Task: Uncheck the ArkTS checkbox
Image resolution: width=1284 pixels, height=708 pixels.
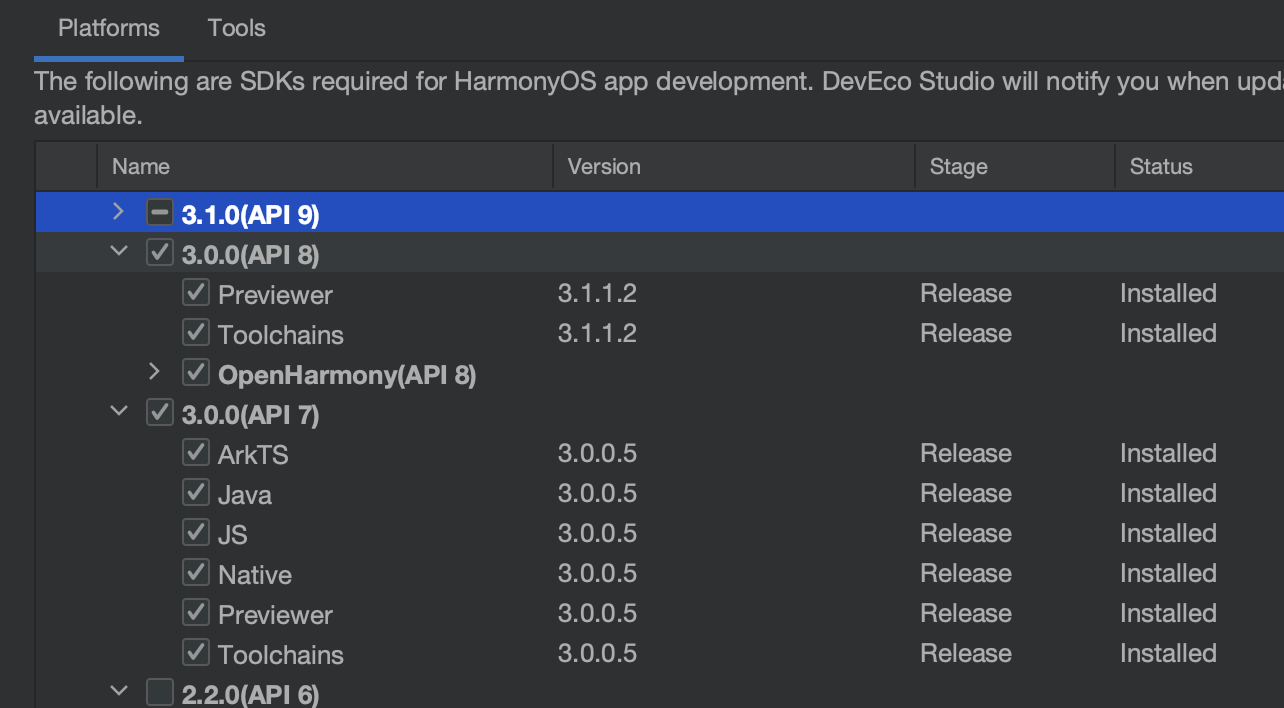Action: [196, 453]
